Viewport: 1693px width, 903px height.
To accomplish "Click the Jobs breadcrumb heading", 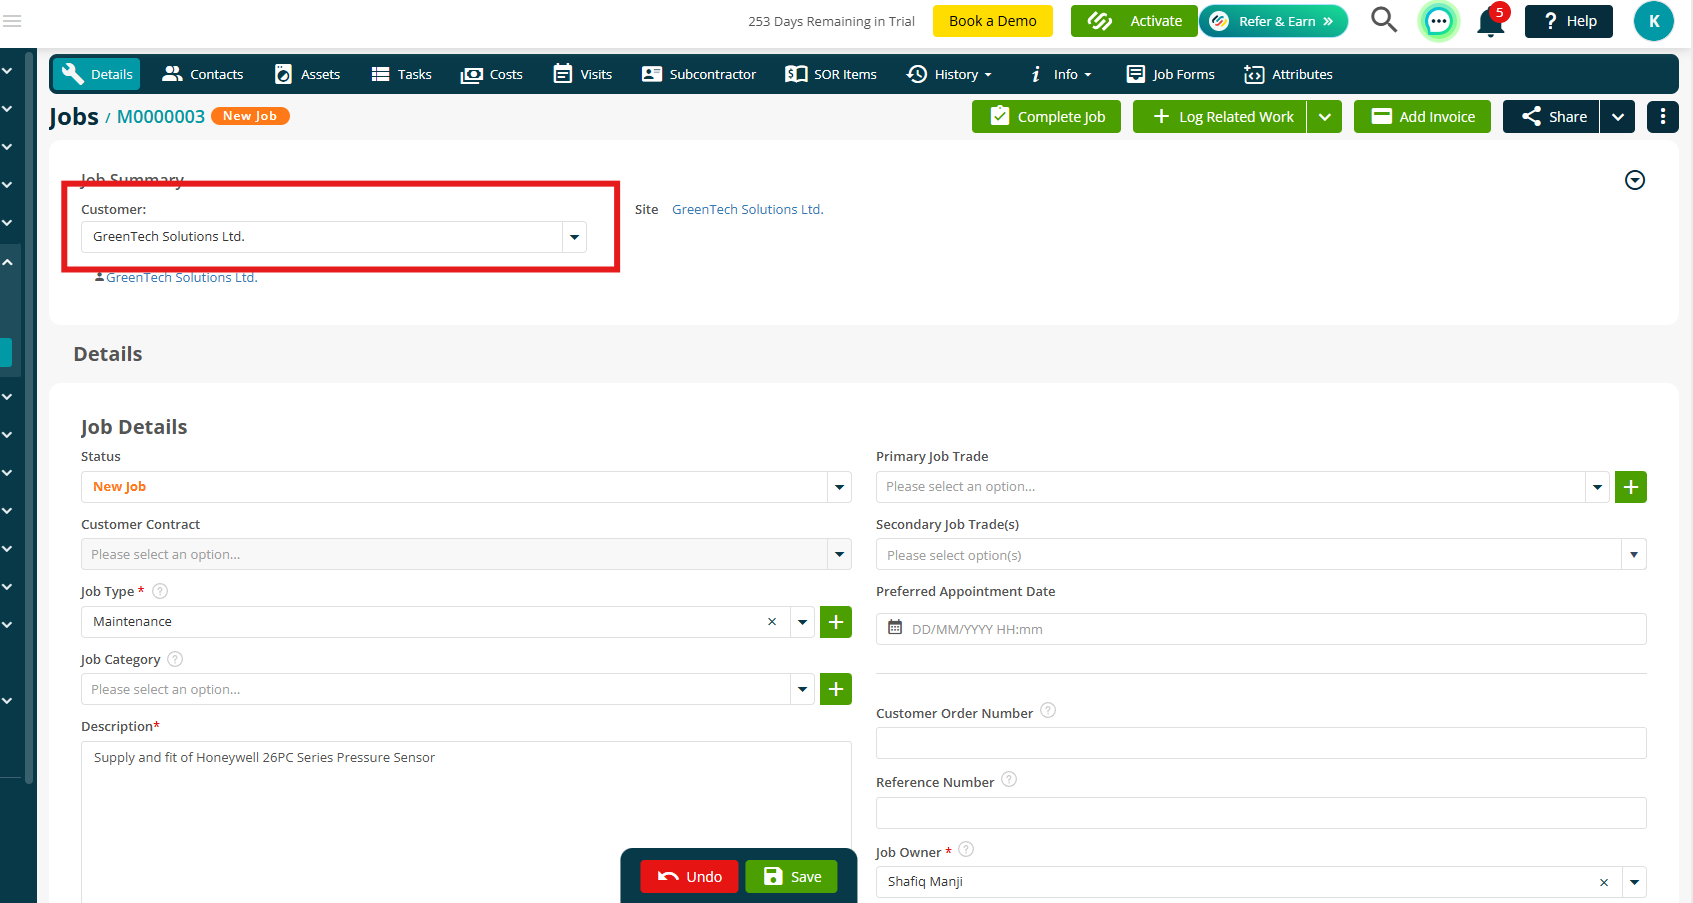I will click(x=74, y=117).
